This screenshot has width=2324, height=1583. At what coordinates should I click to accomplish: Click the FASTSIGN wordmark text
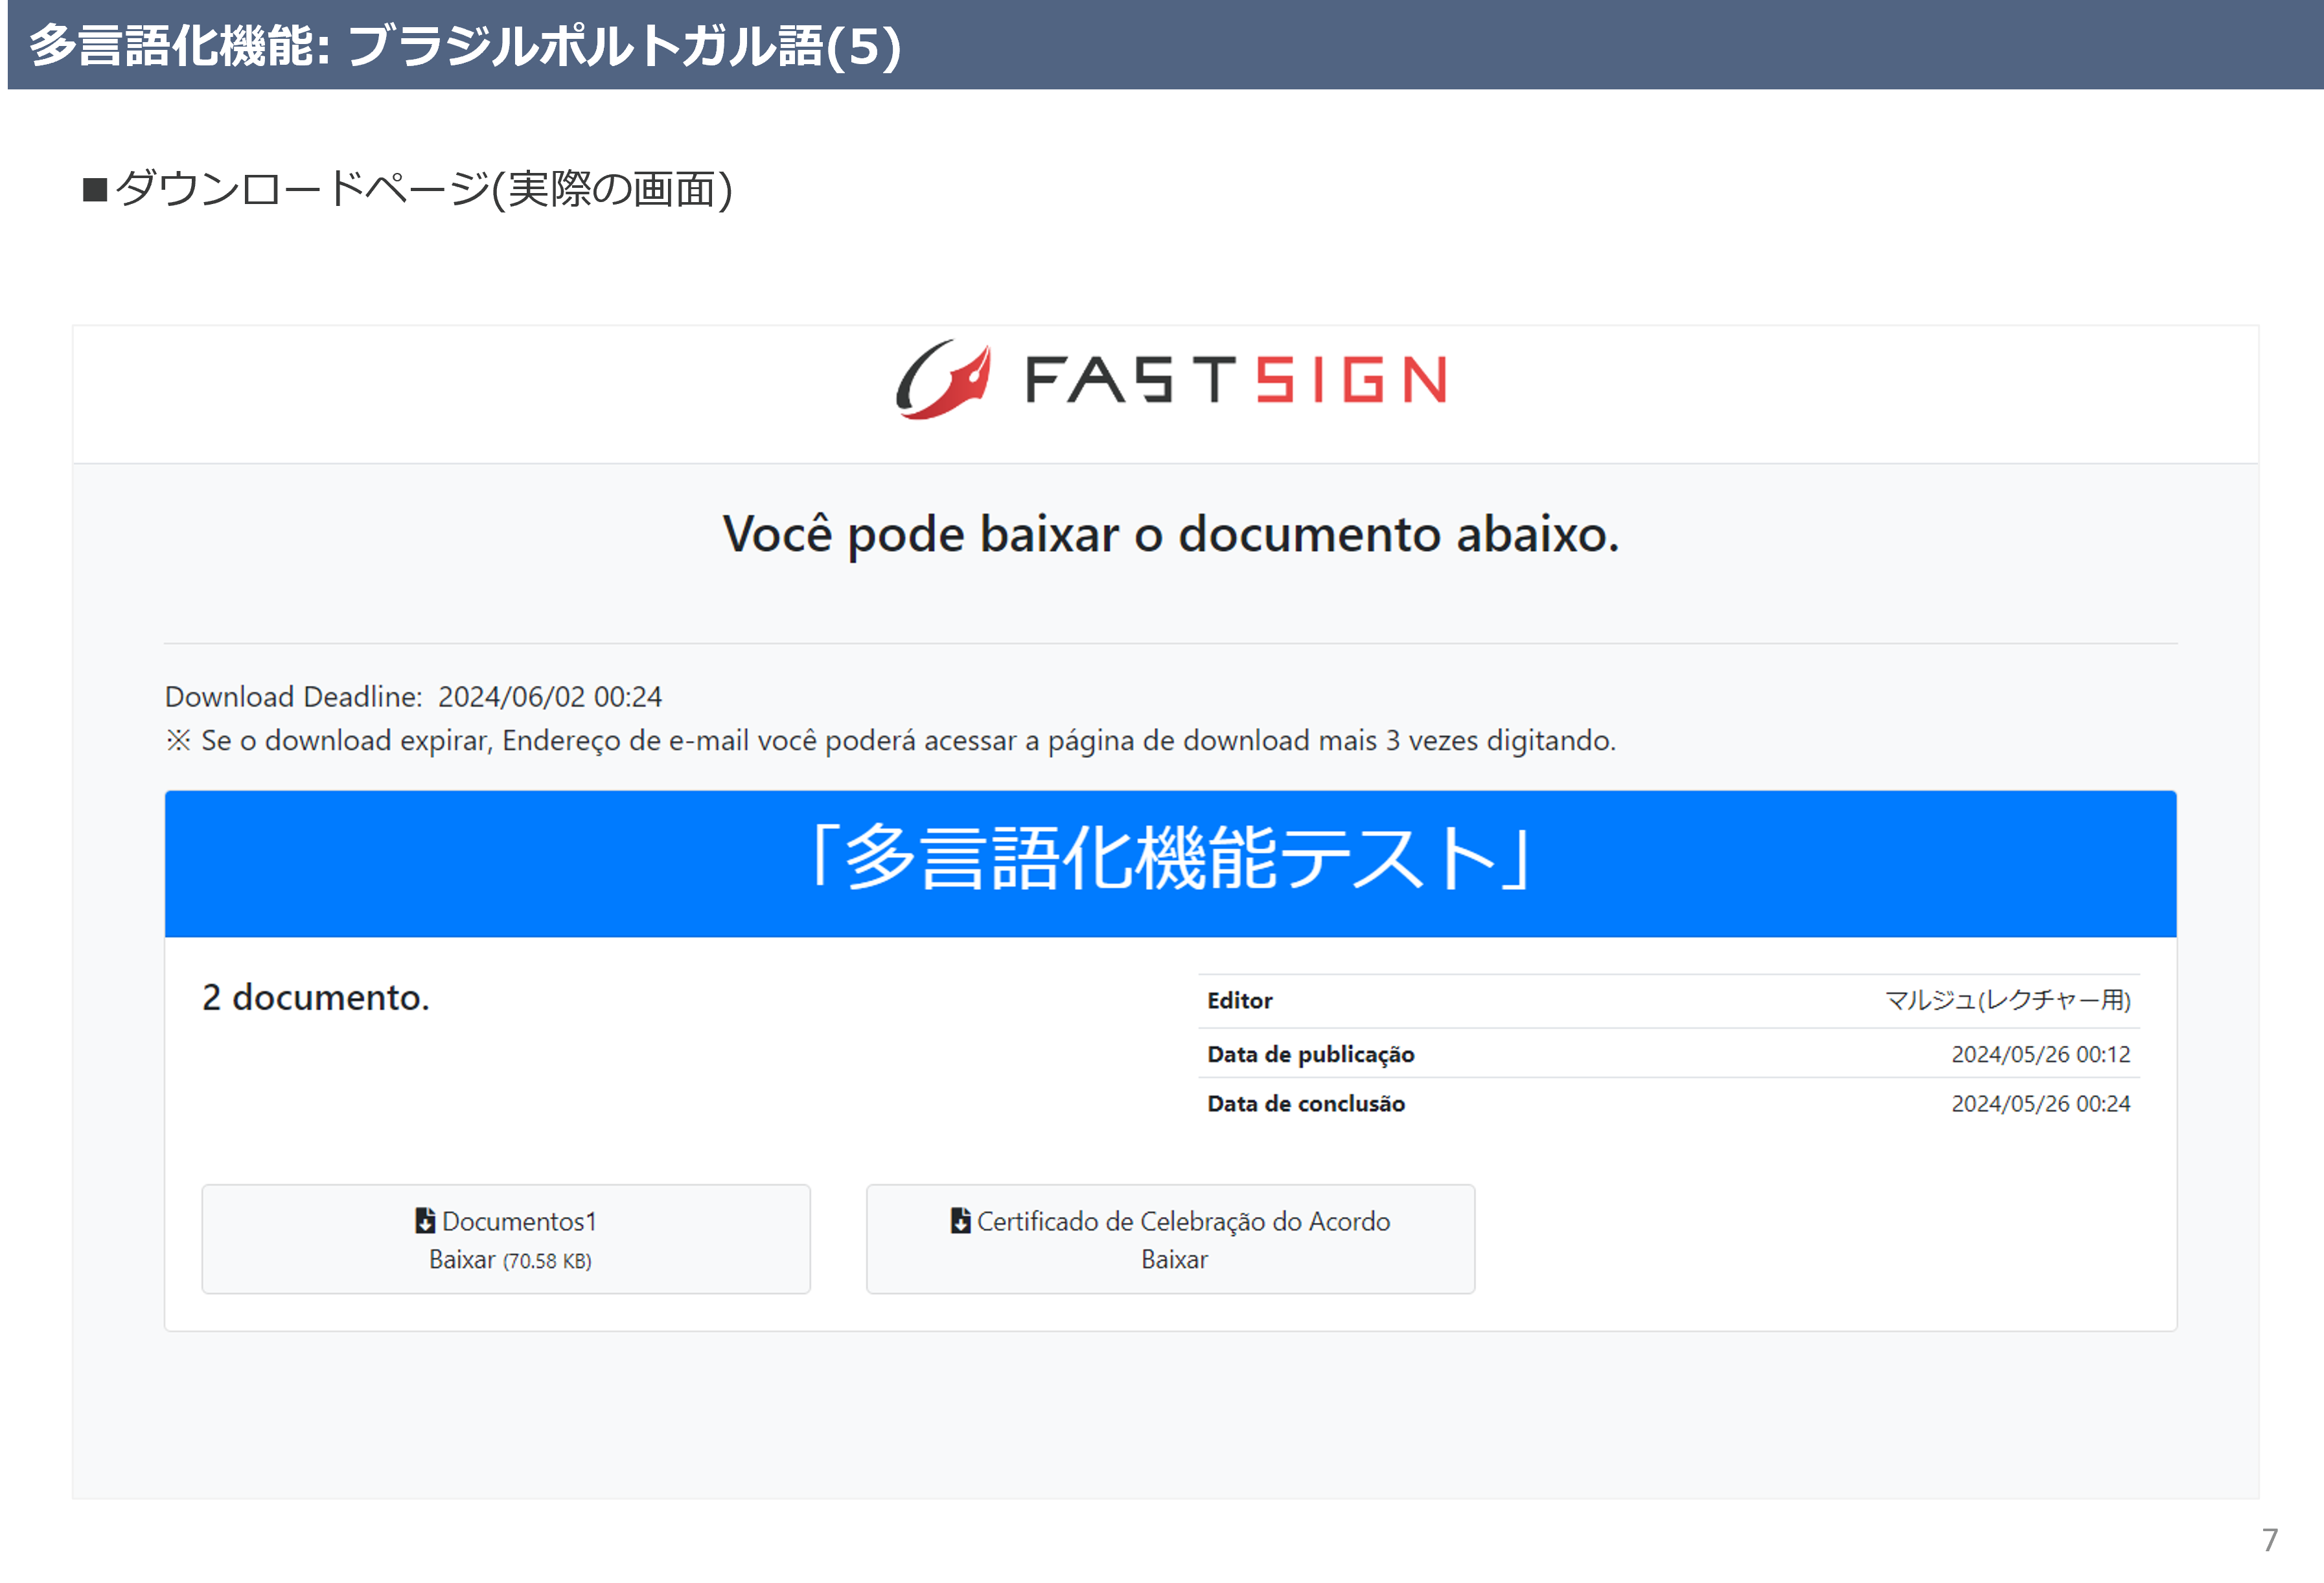click(1235, 380)
